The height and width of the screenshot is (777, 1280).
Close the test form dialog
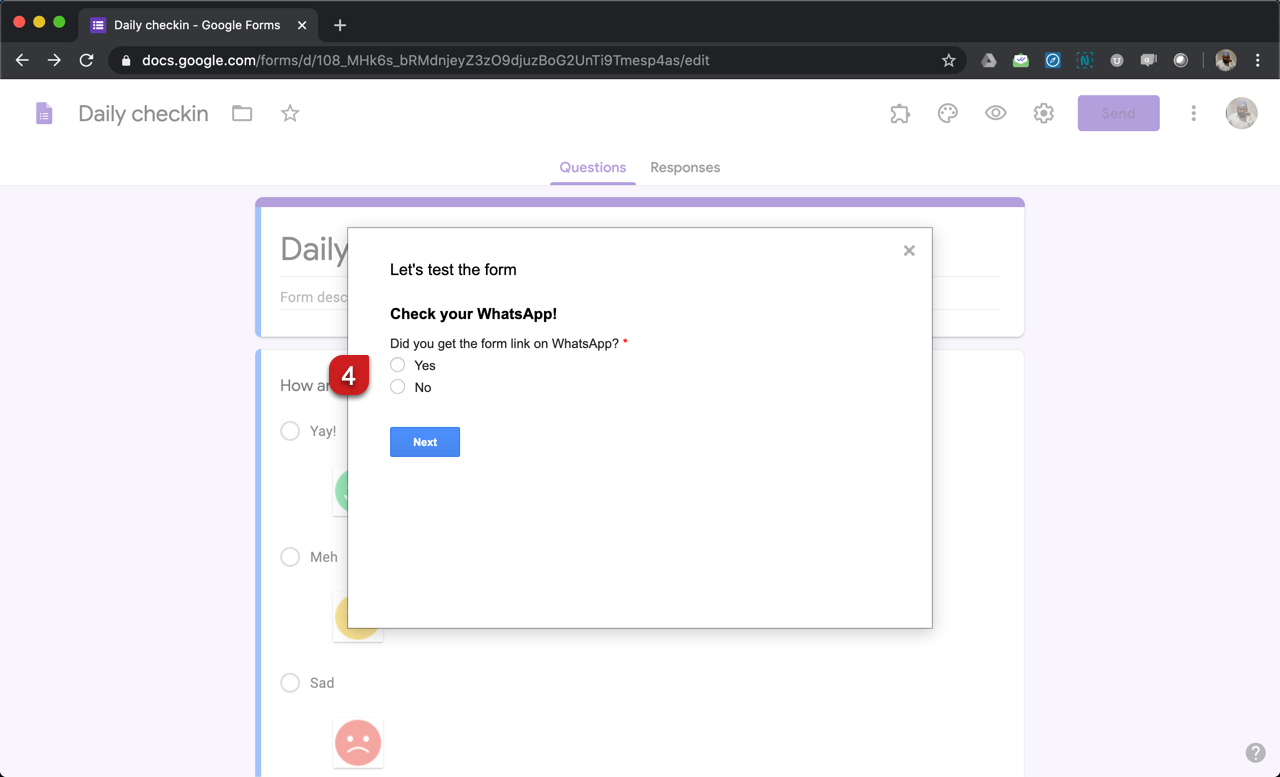point(909,251)
